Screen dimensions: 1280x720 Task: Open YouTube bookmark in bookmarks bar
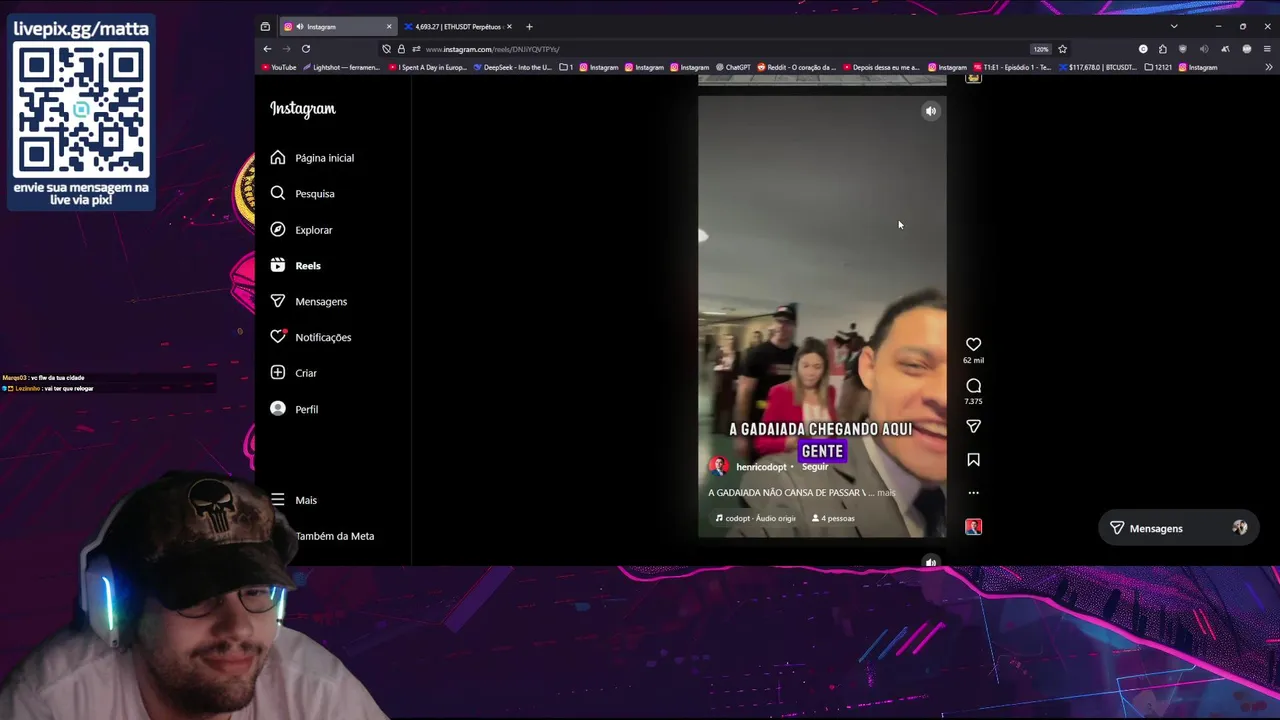point(279,67)
